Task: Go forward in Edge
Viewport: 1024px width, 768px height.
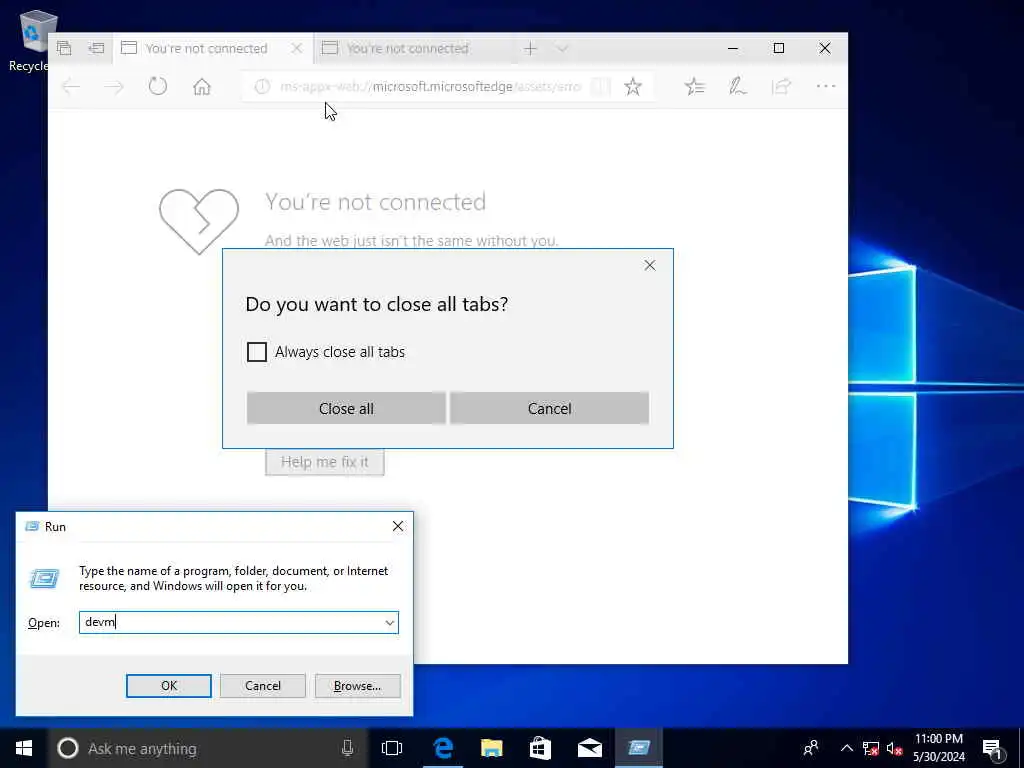Action: [114, 86]
